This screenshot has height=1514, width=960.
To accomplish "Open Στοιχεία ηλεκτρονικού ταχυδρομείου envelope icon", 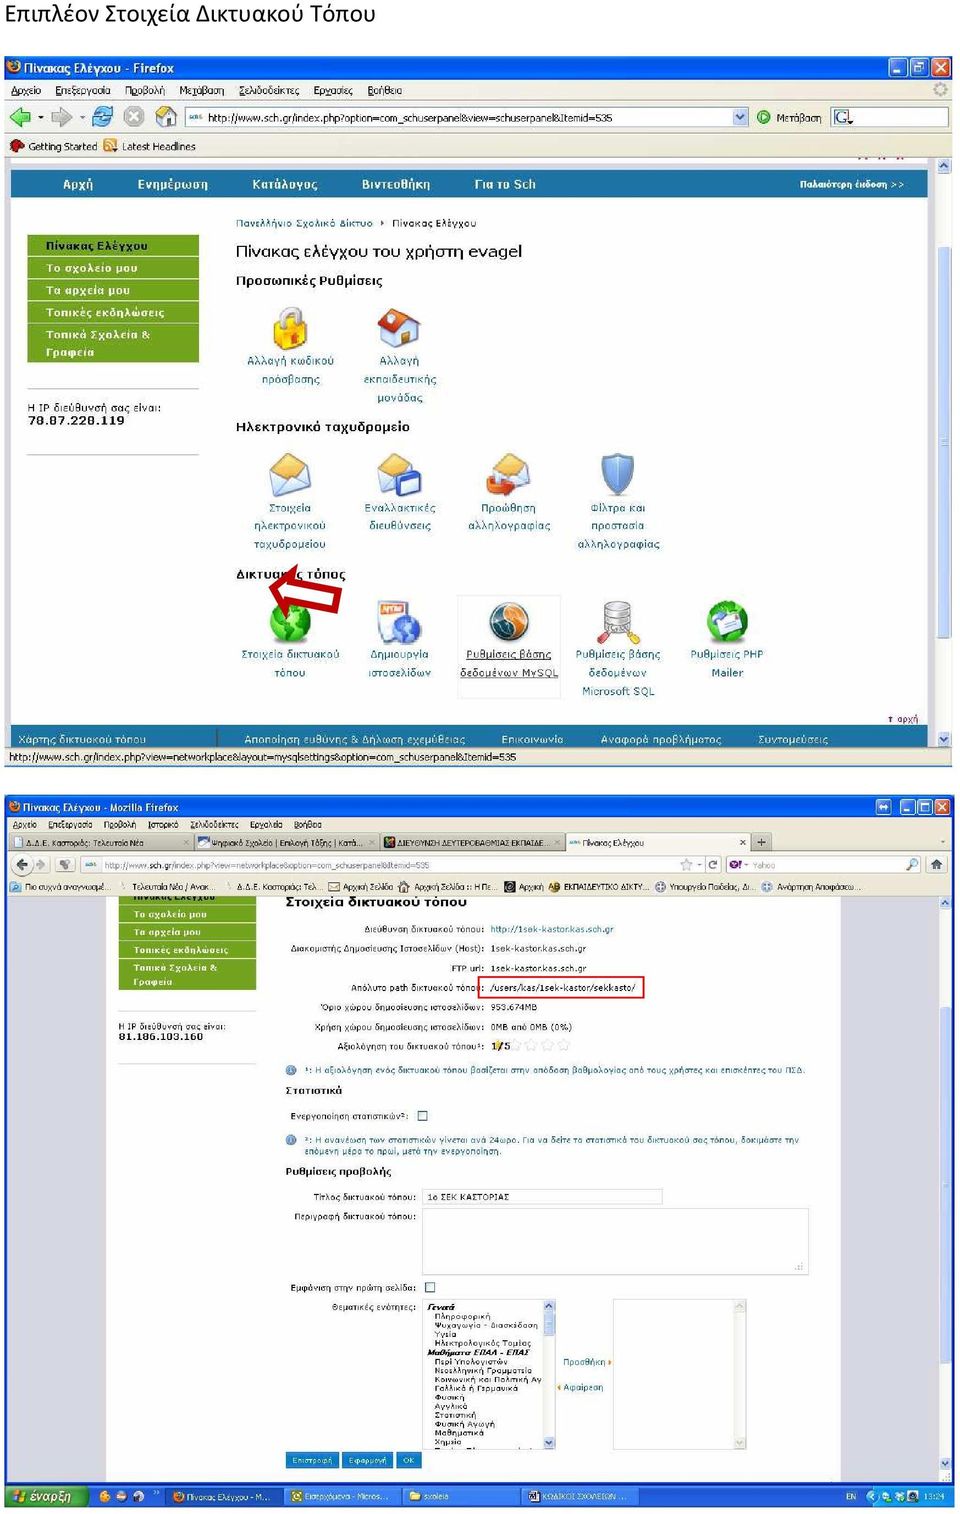I will coord(290,475).
